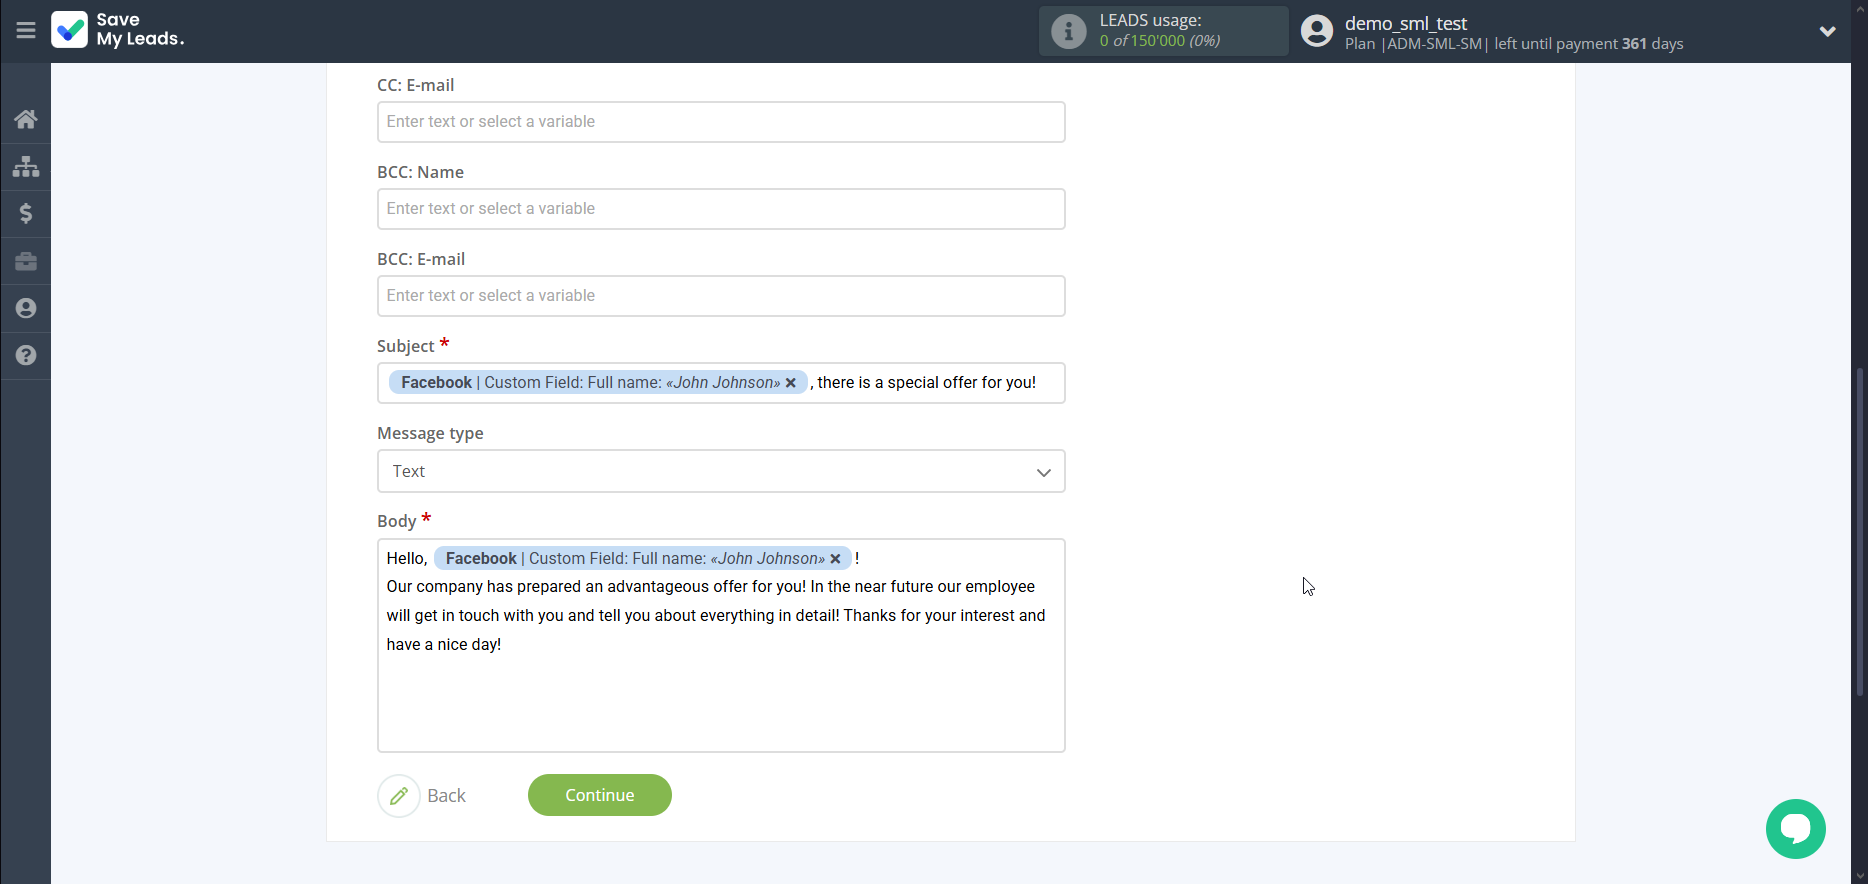Screen dimensions: 1868x884
Task: Click the Save My Leads logo
Action: 118,30
